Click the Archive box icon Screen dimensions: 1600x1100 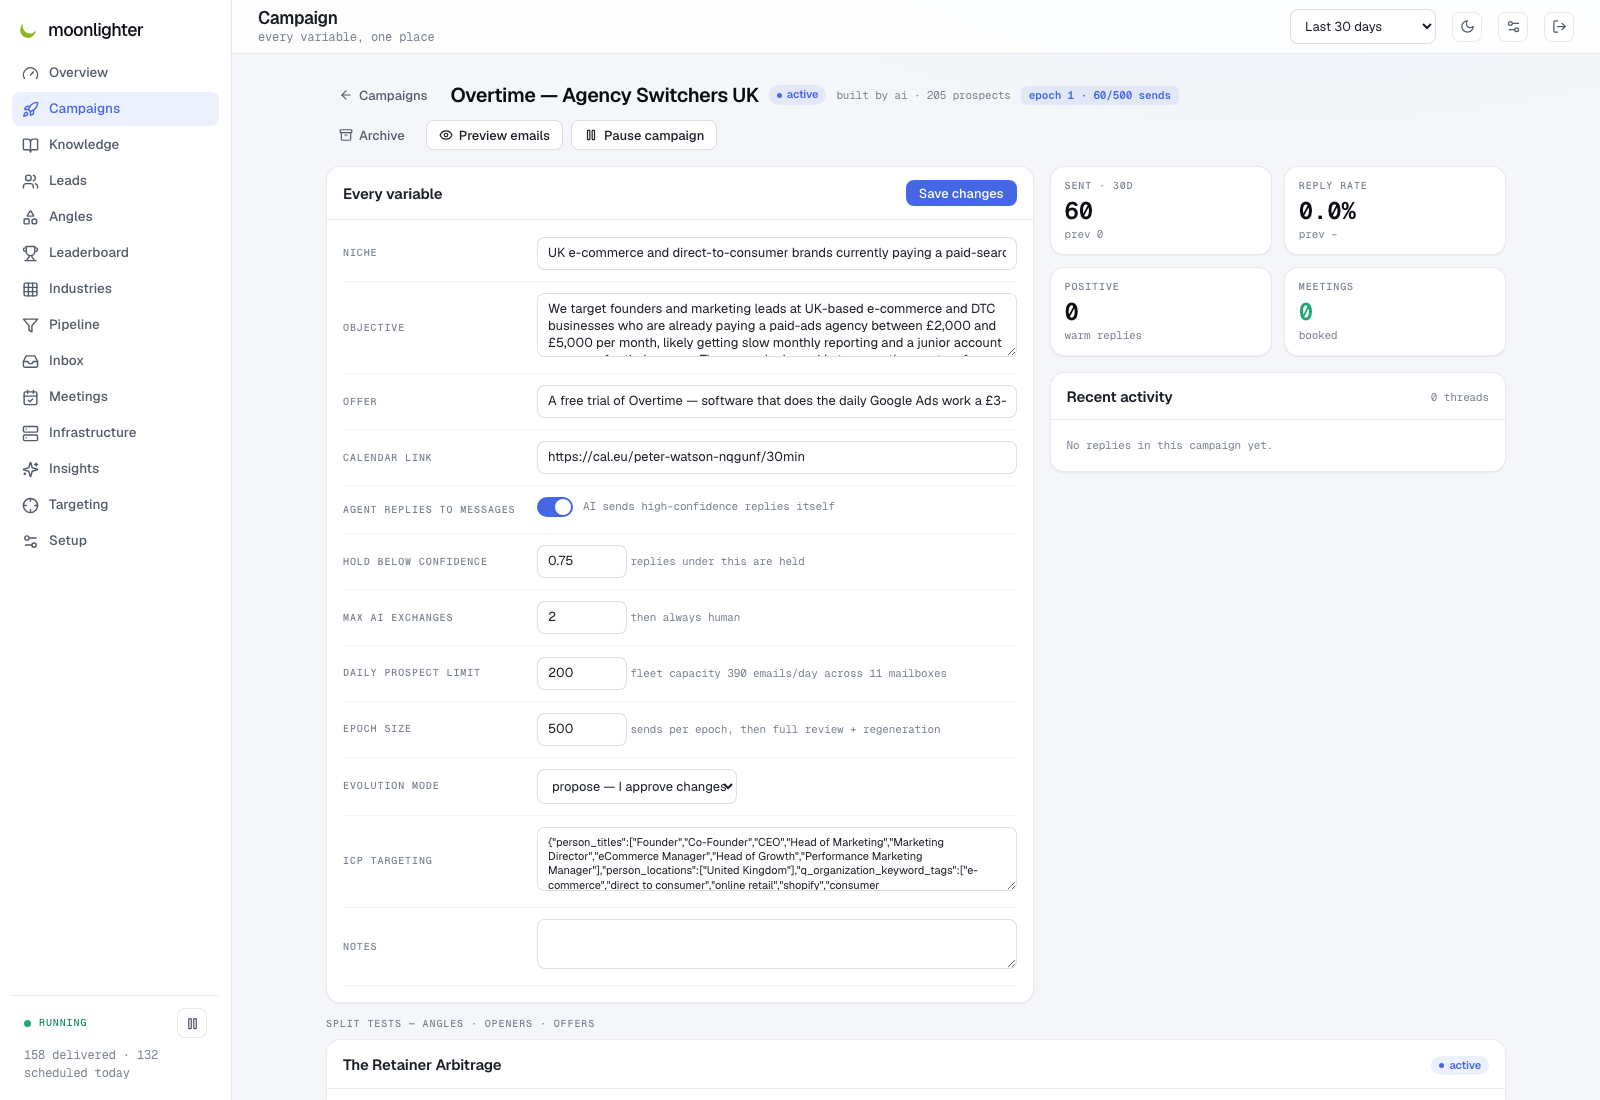coord(346,135)
